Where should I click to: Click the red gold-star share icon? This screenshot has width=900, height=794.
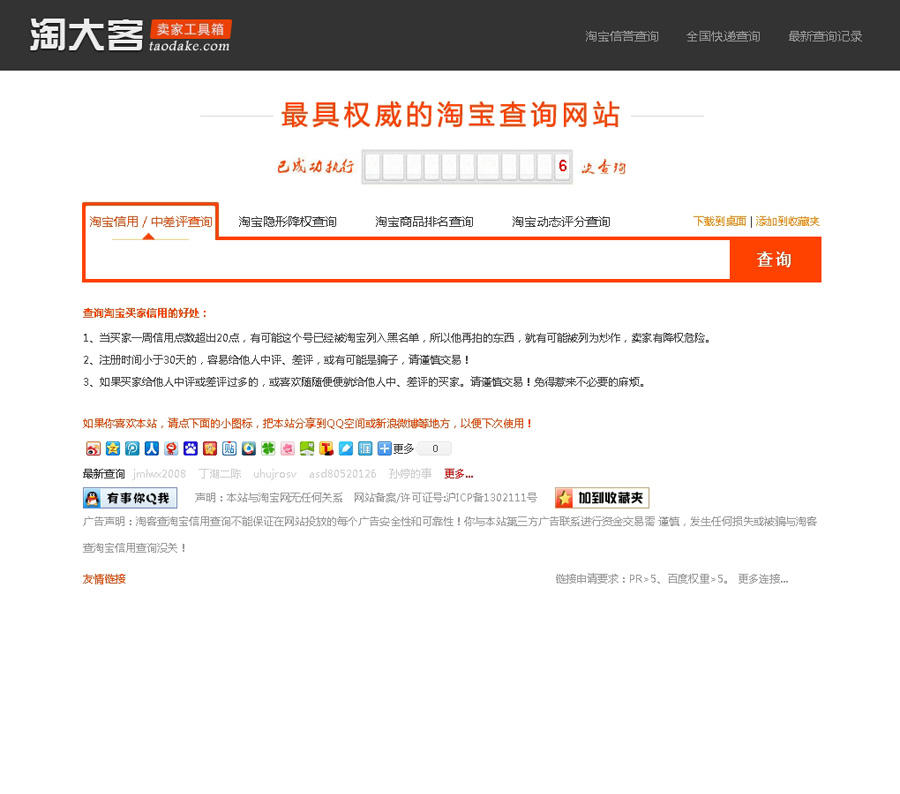tap(210, 448)
